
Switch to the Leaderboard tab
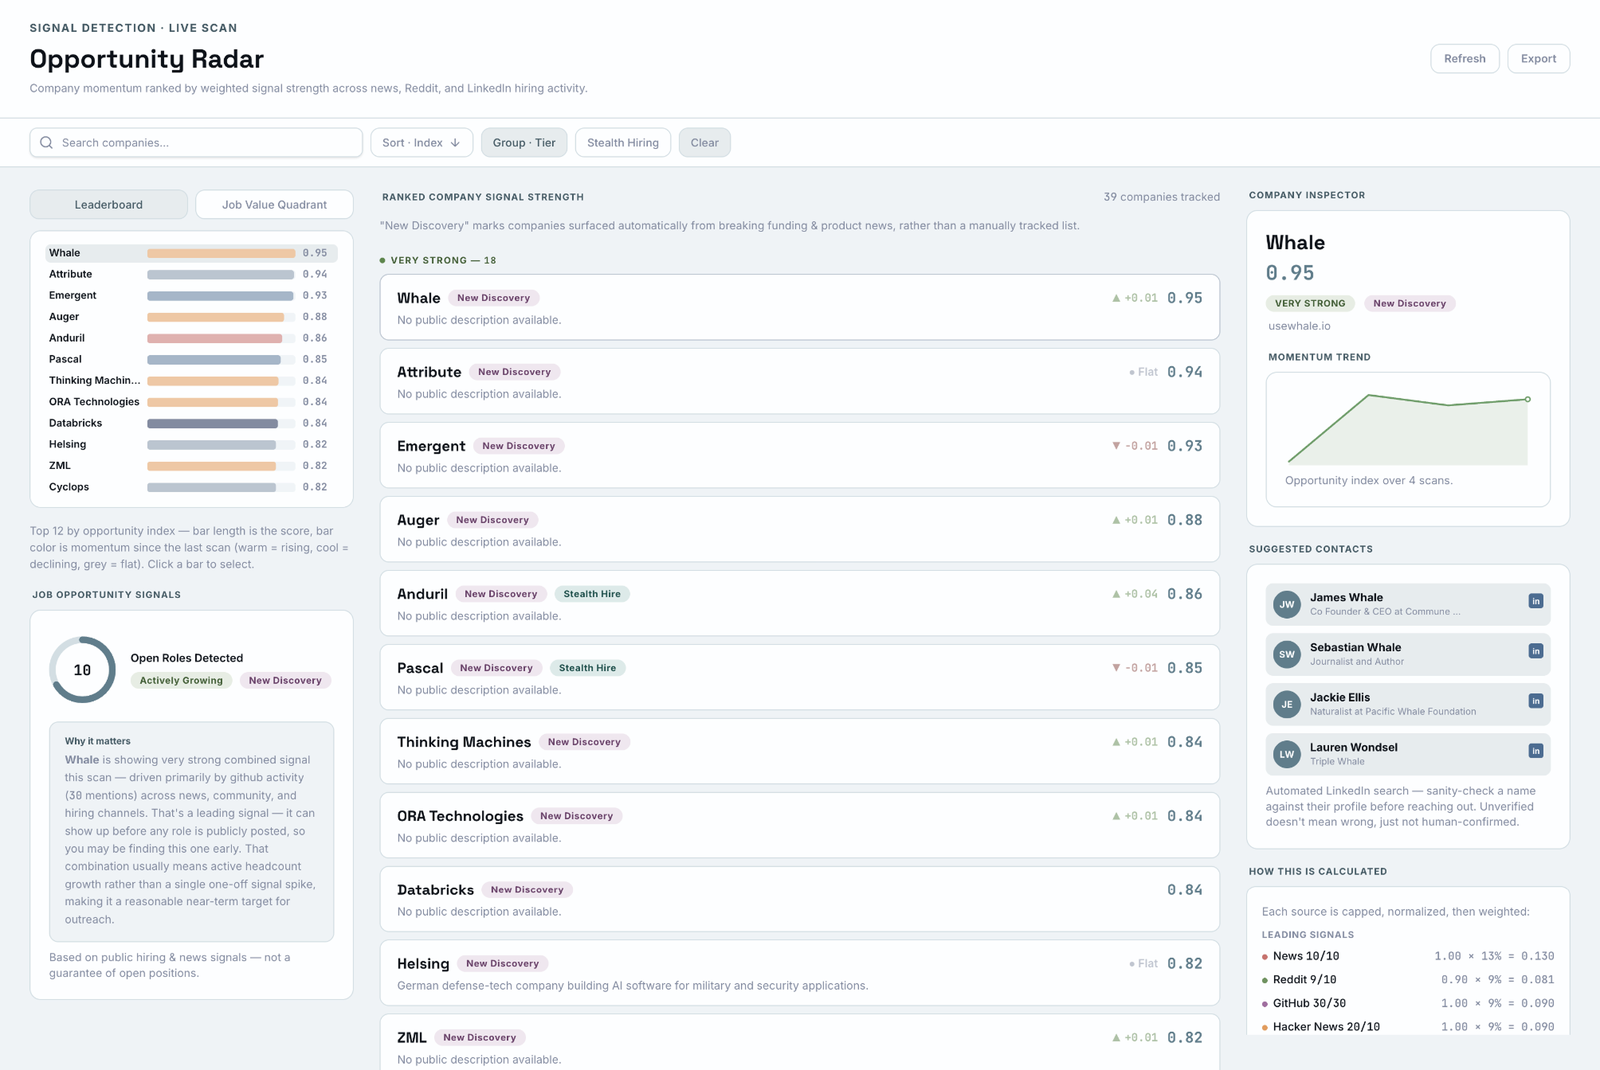click(x=109, y=204)
